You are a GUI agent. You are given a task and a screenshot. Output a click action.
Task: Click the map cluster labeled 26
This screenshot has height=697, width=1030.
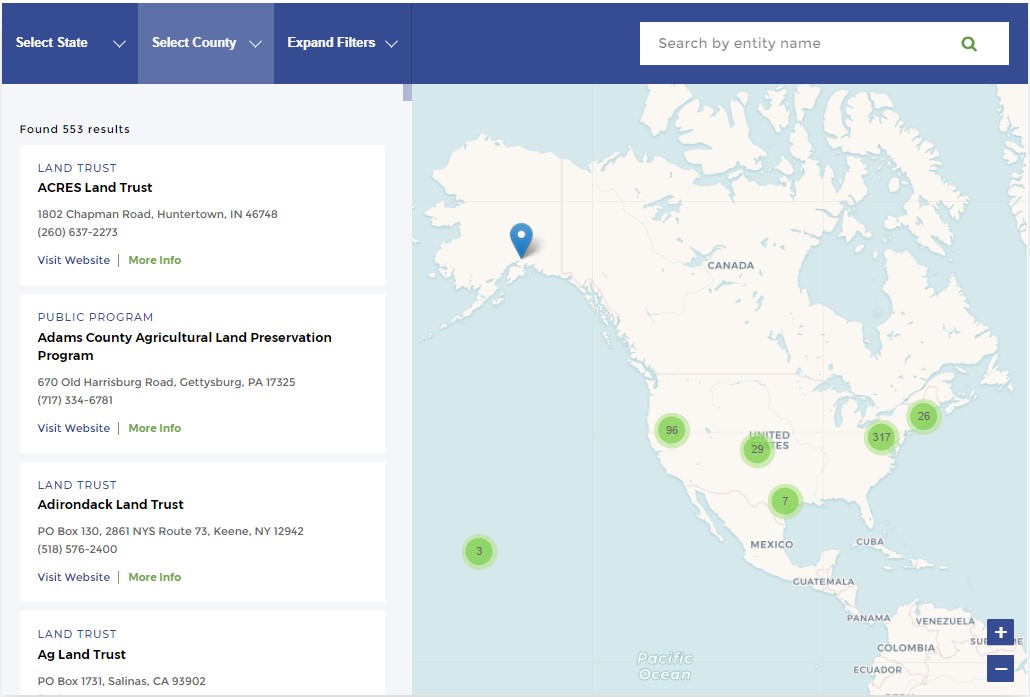pos(923,416)
